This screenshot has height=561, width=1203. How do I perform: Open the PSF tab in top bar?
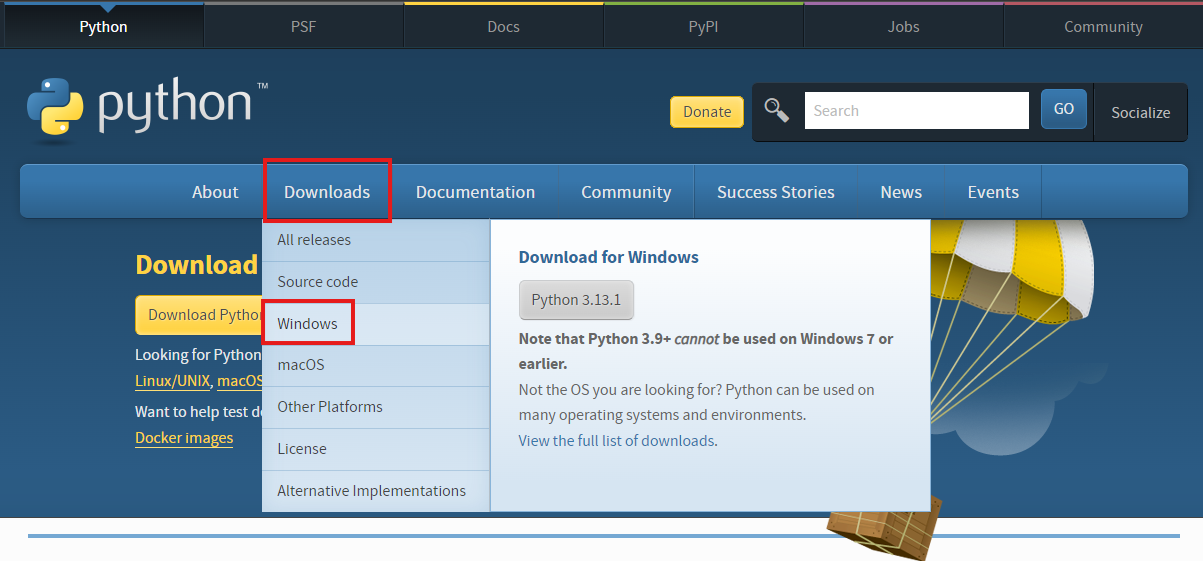pos(303,26)
